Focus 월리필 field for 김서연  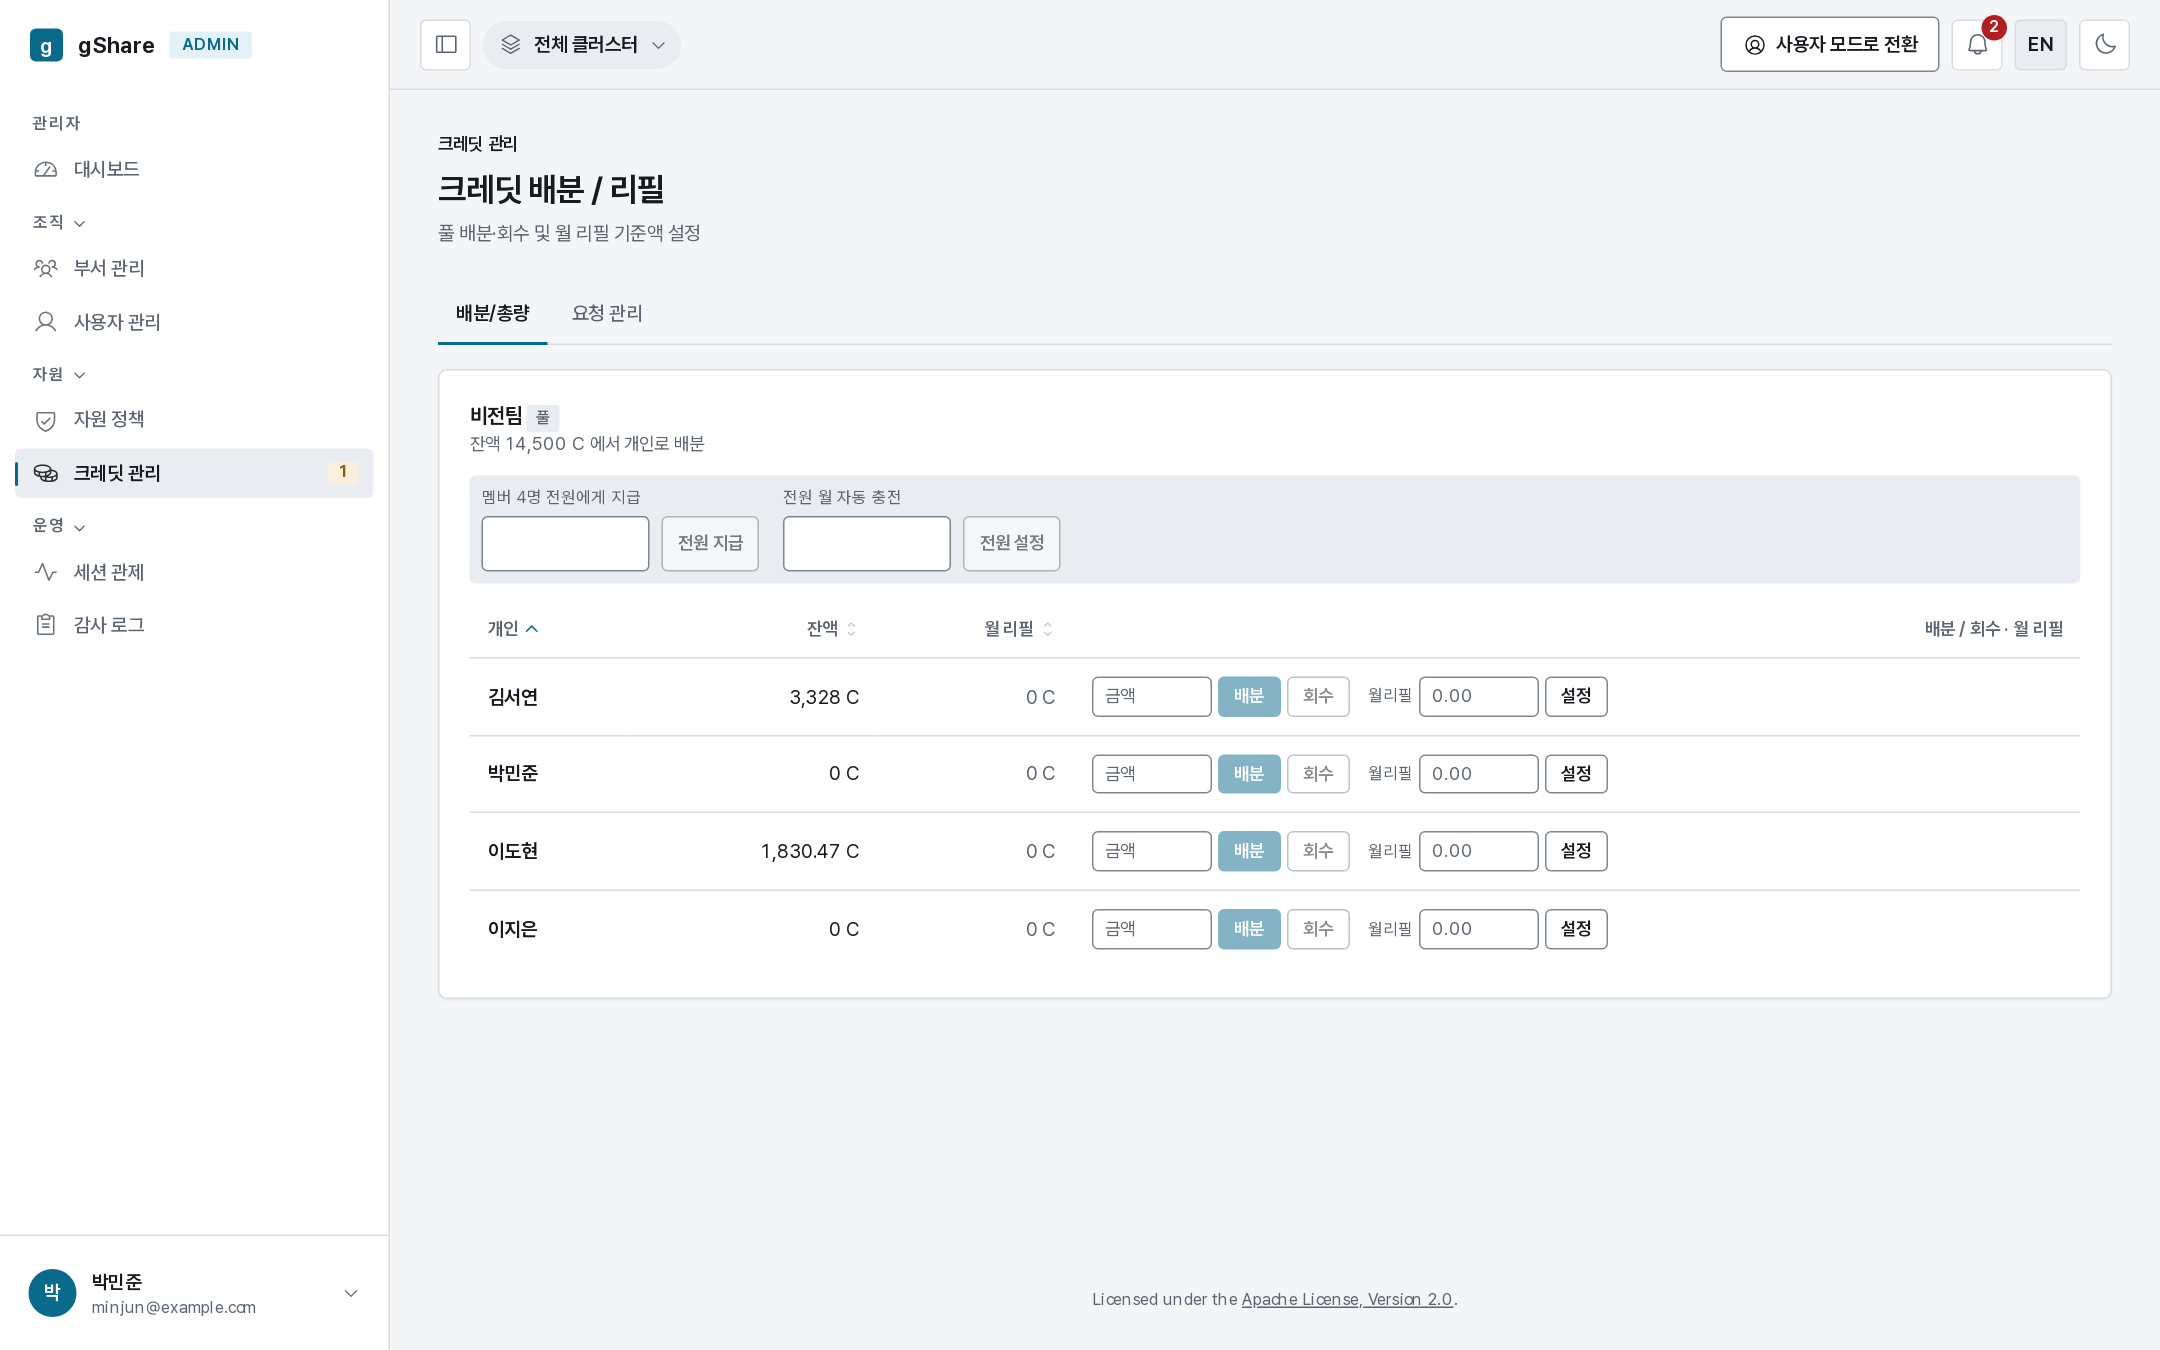[x=1478, y=696]
